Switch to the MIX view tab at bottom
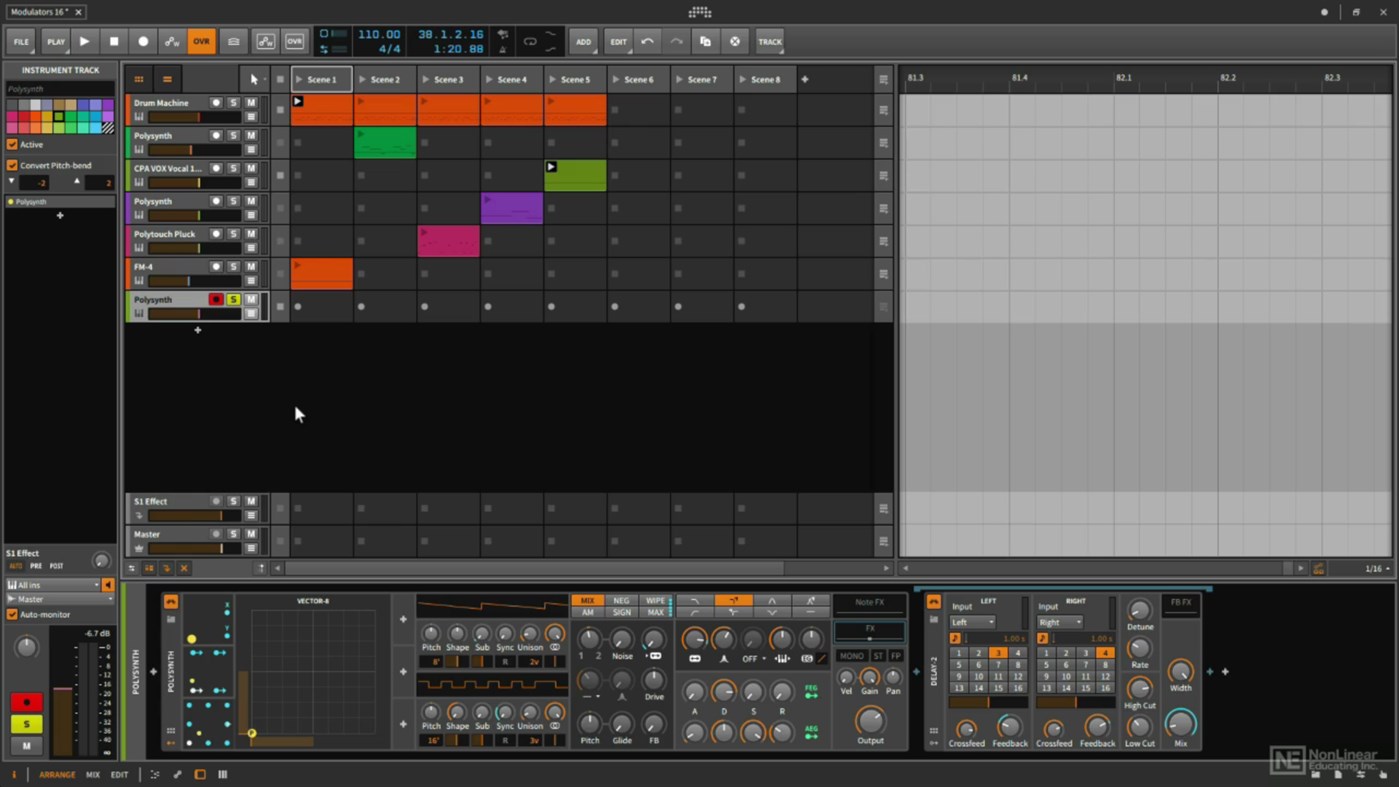 click(x=92, y=774)
